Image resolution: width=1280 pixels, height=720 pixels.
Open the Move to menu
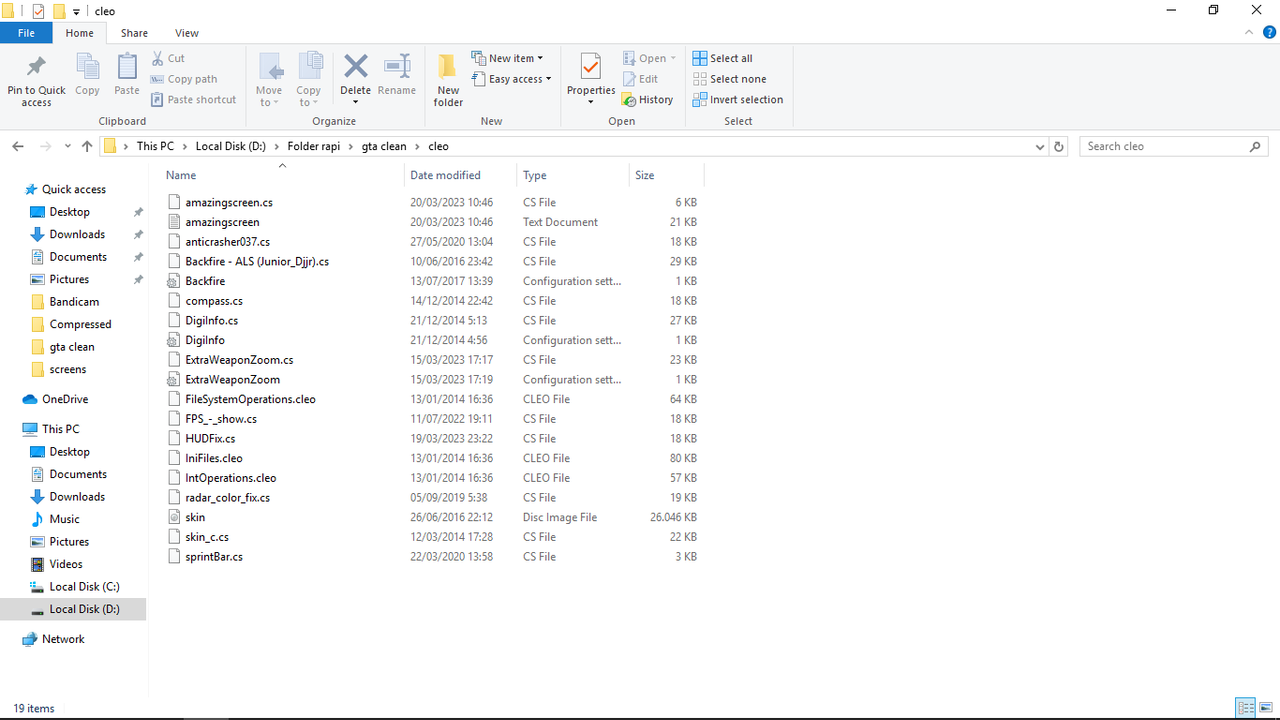(269, 81)
